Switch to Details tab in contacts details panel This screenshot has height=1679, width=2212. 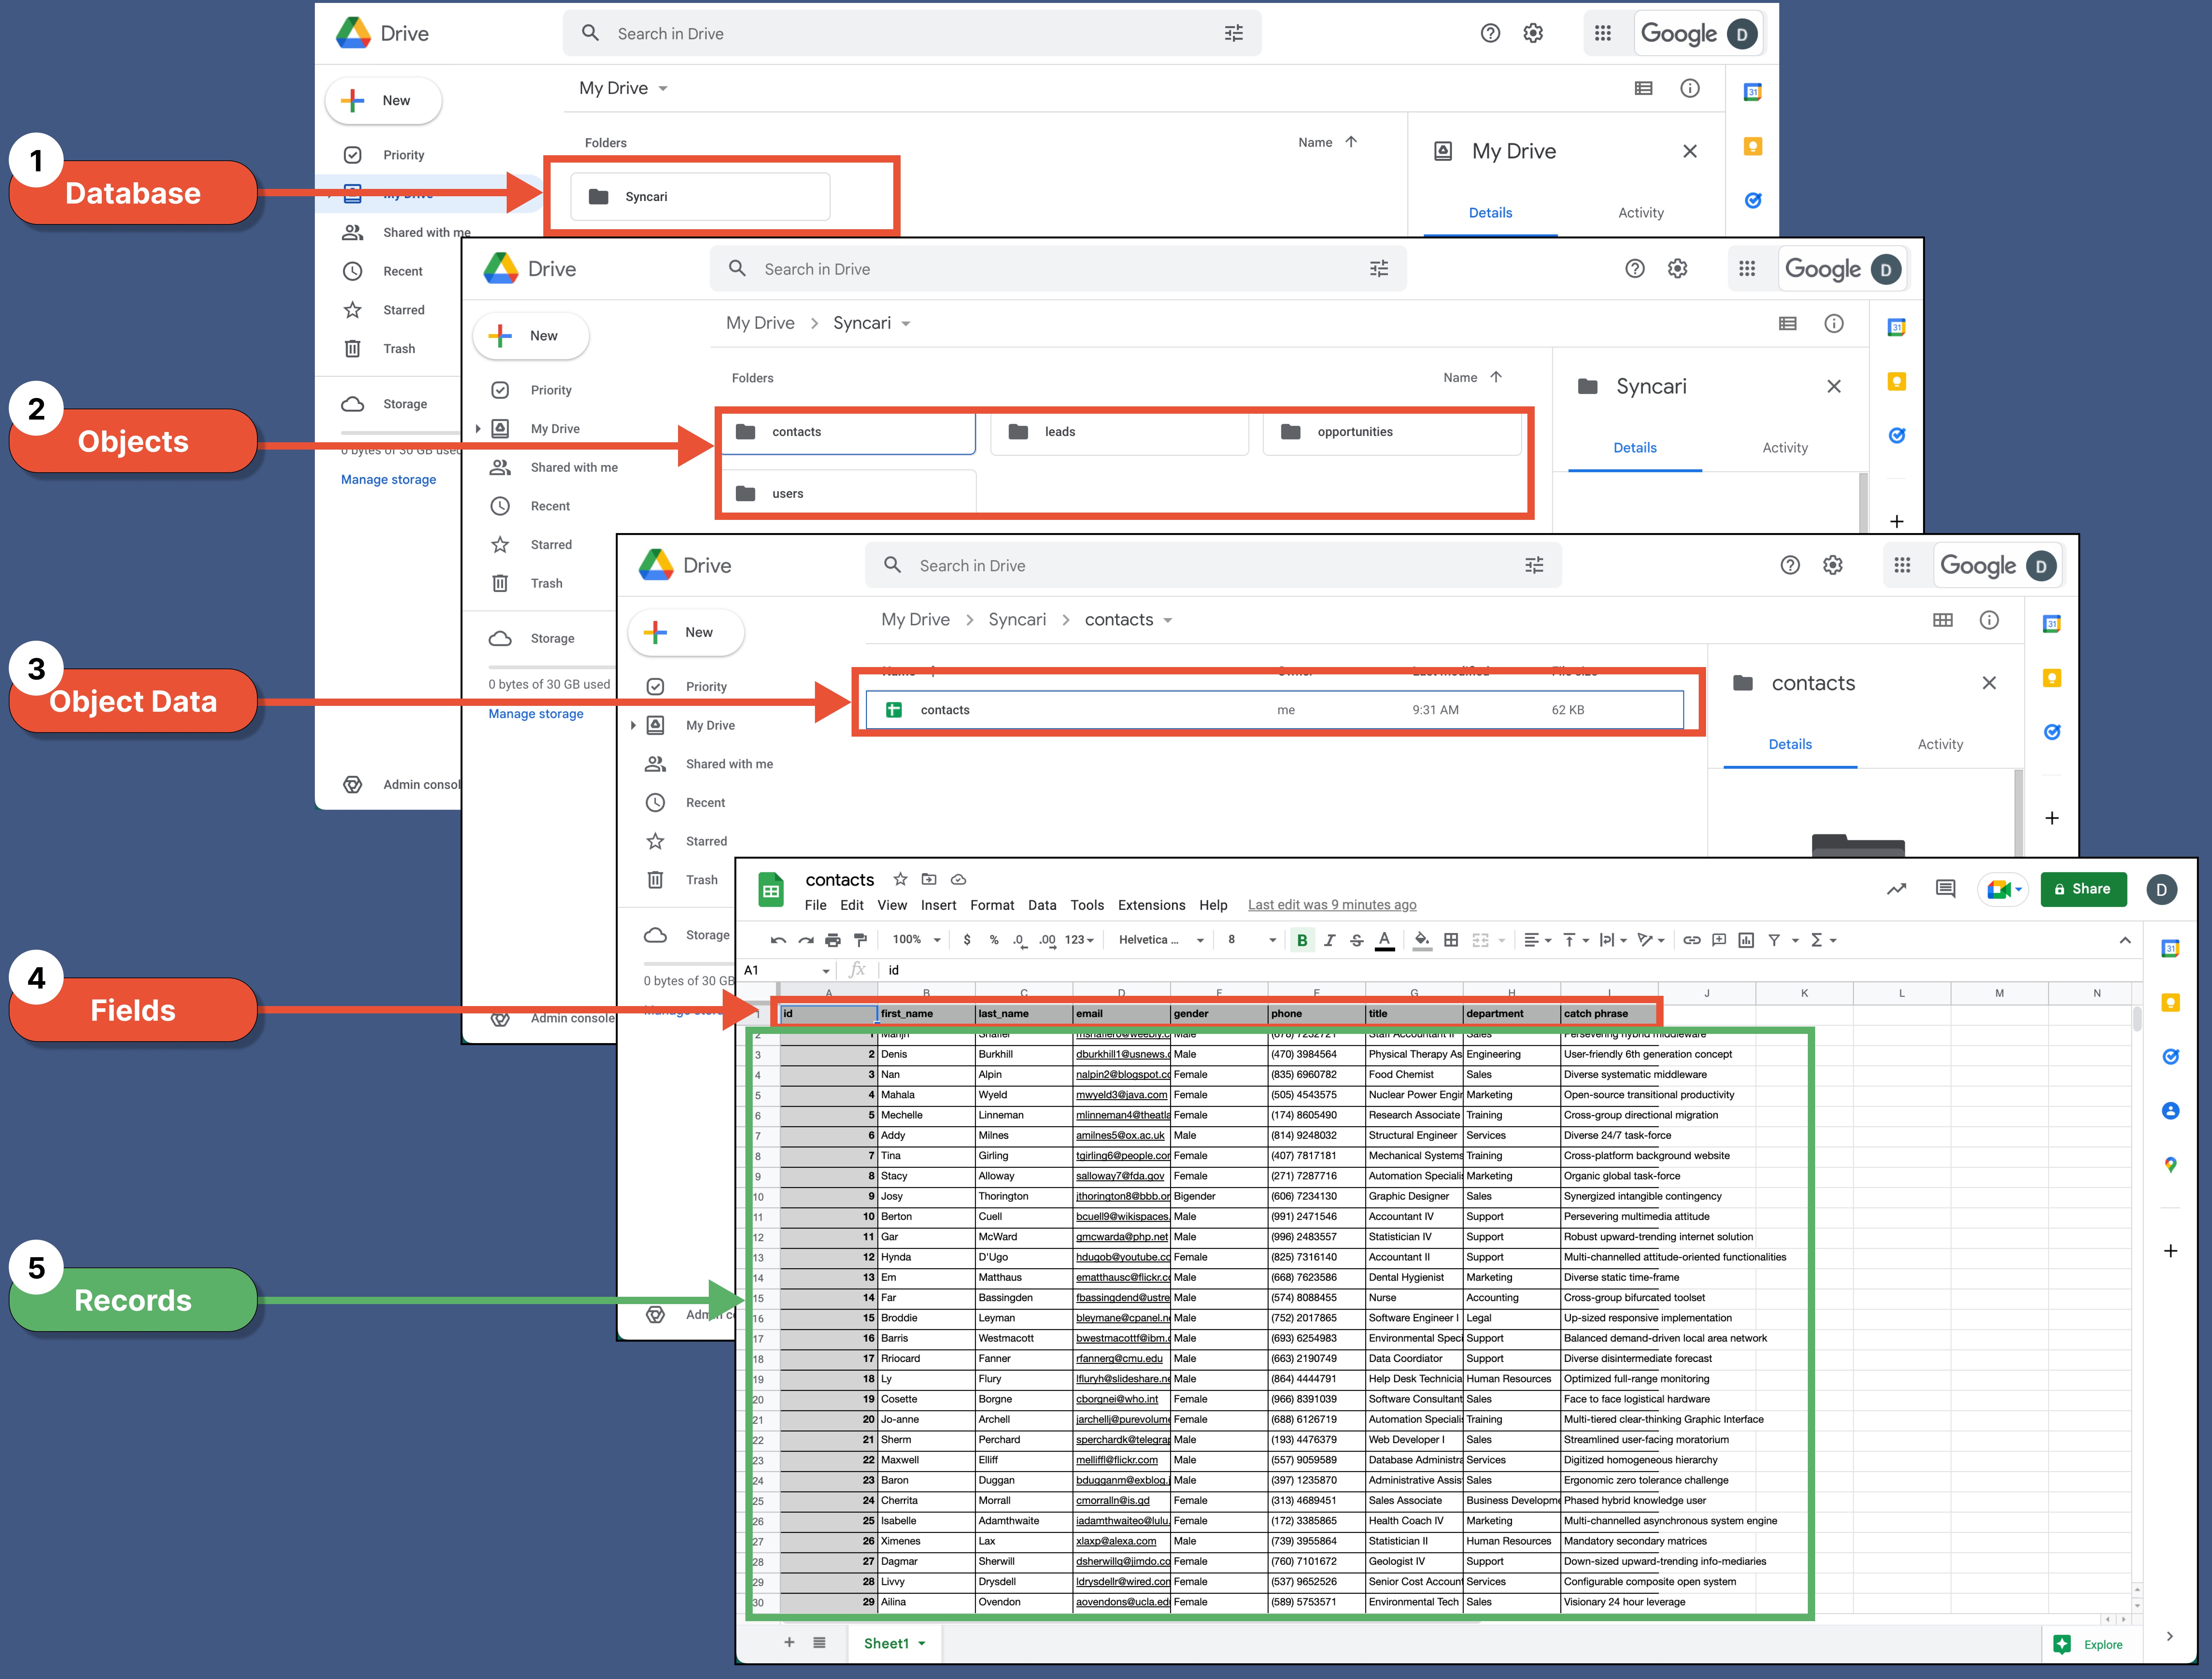click(x=1790, y=744)
